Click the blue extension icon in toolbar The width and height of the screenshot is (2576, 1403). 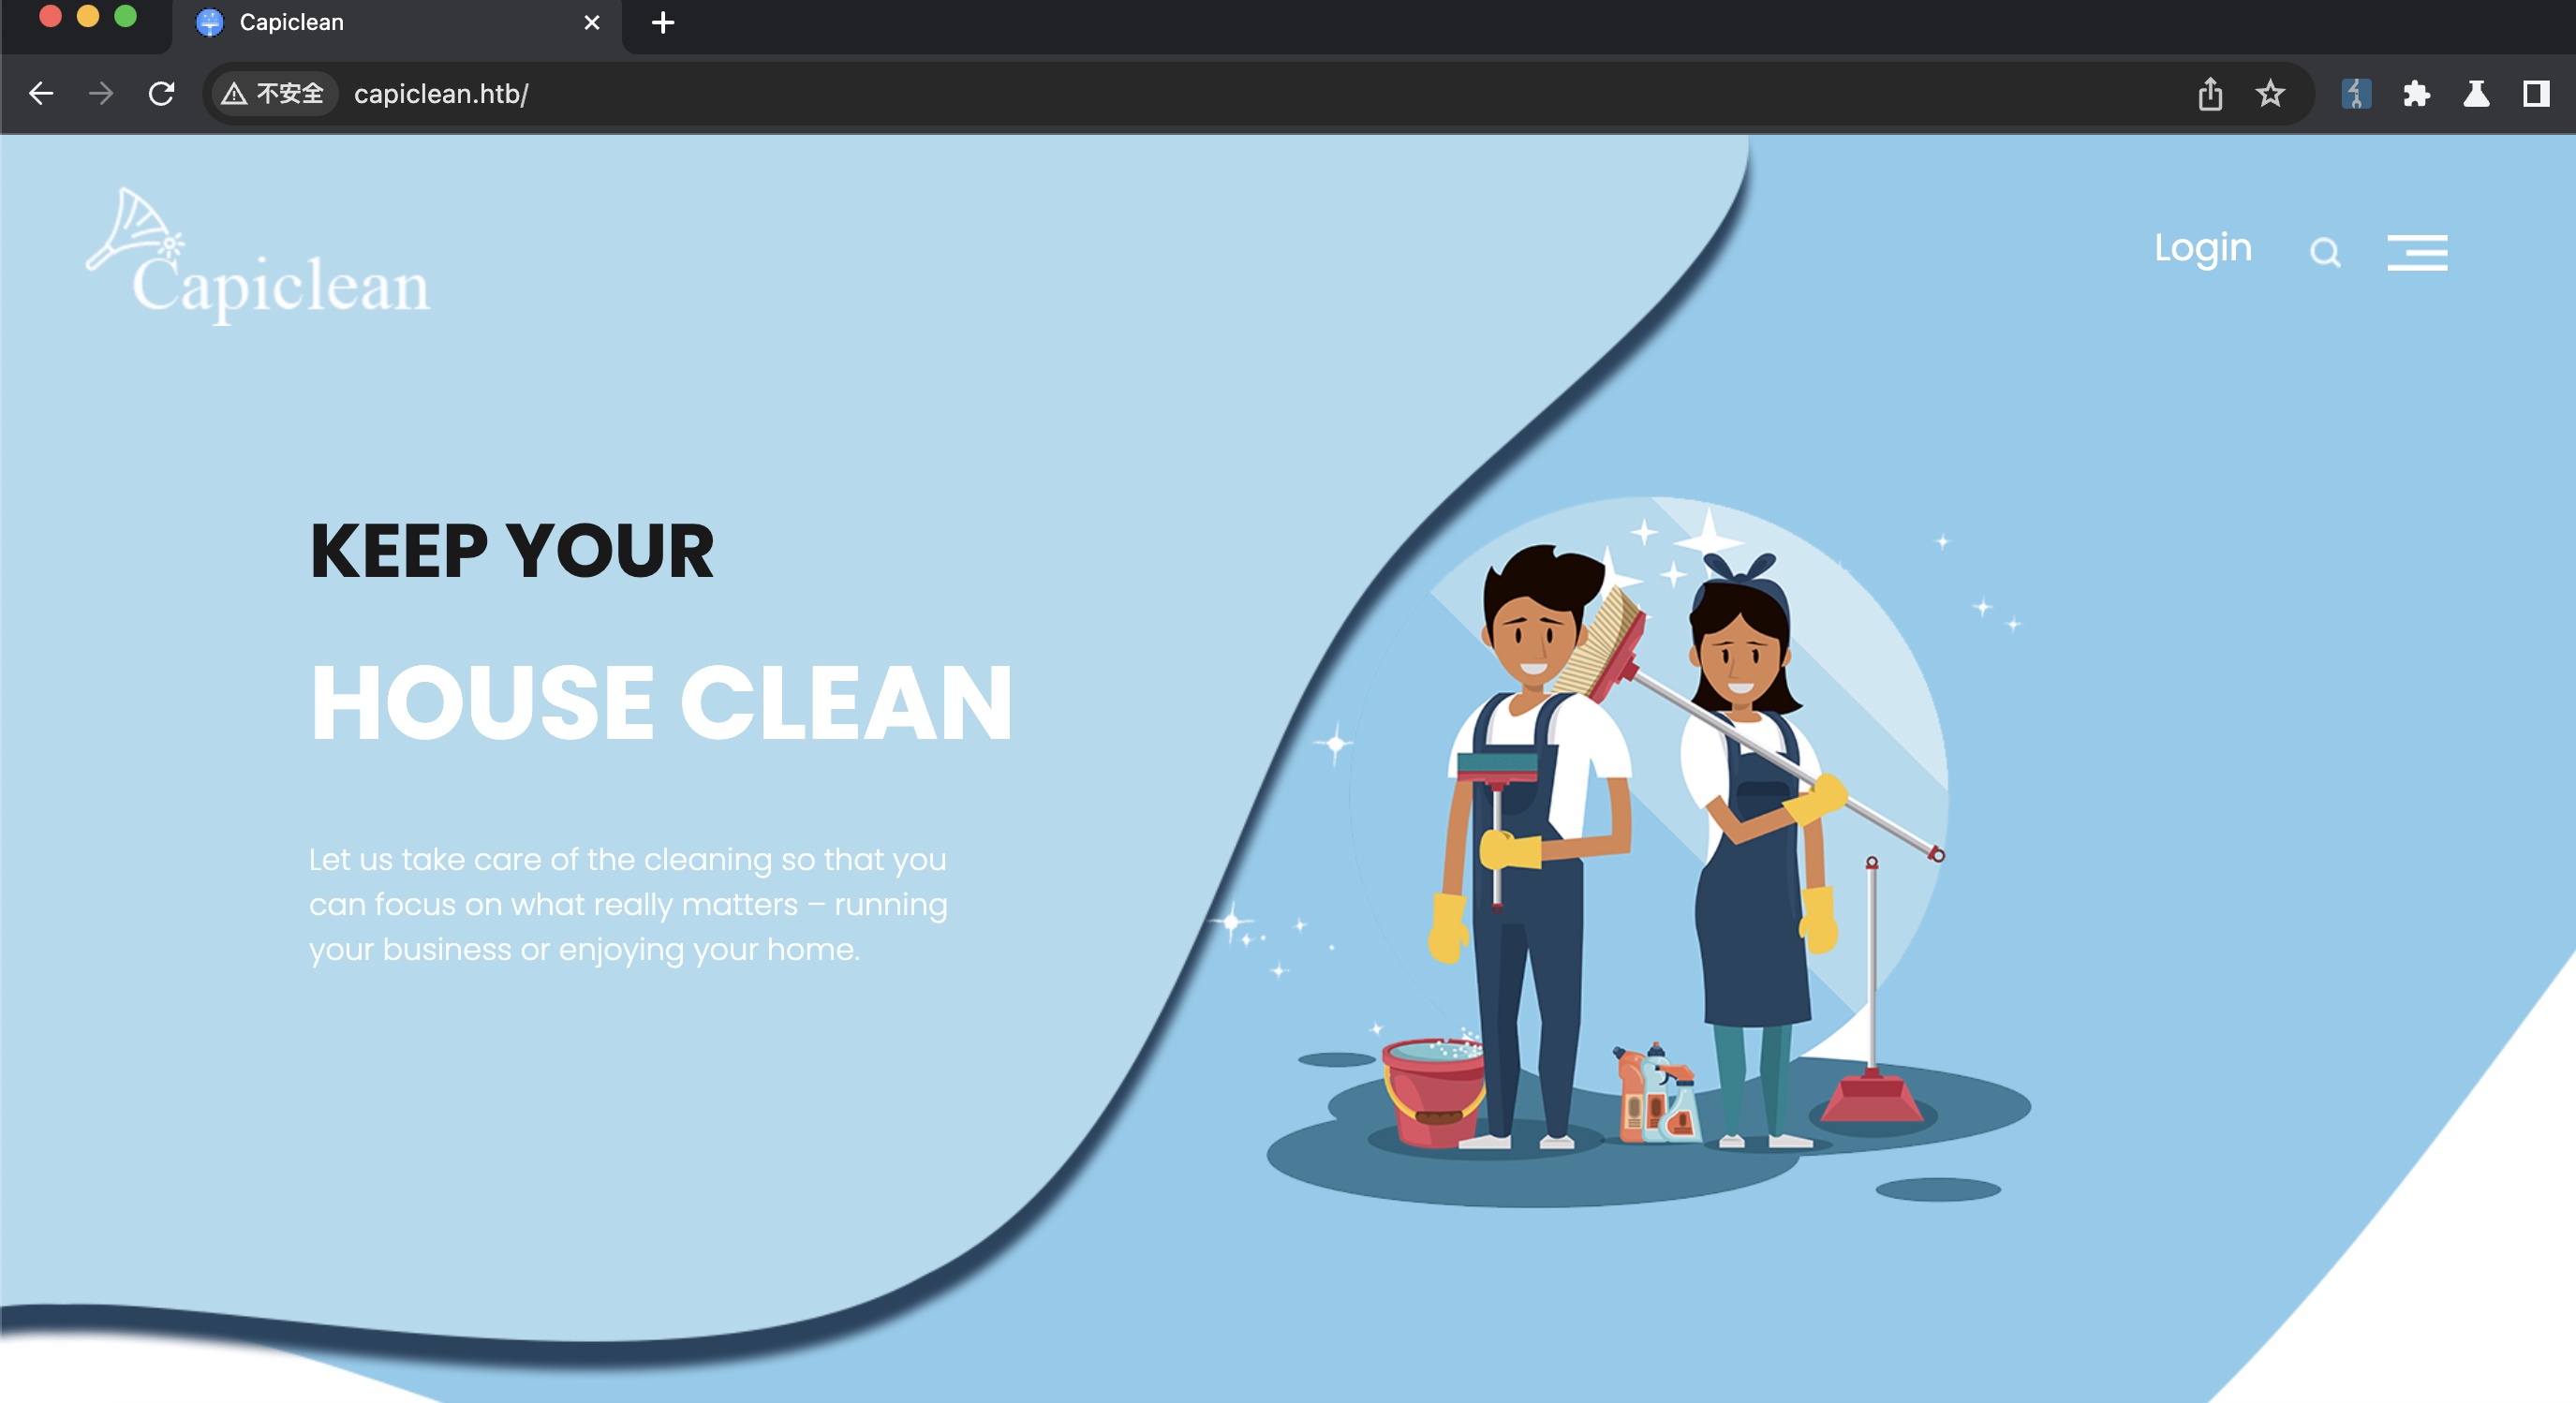[2356, 94]
